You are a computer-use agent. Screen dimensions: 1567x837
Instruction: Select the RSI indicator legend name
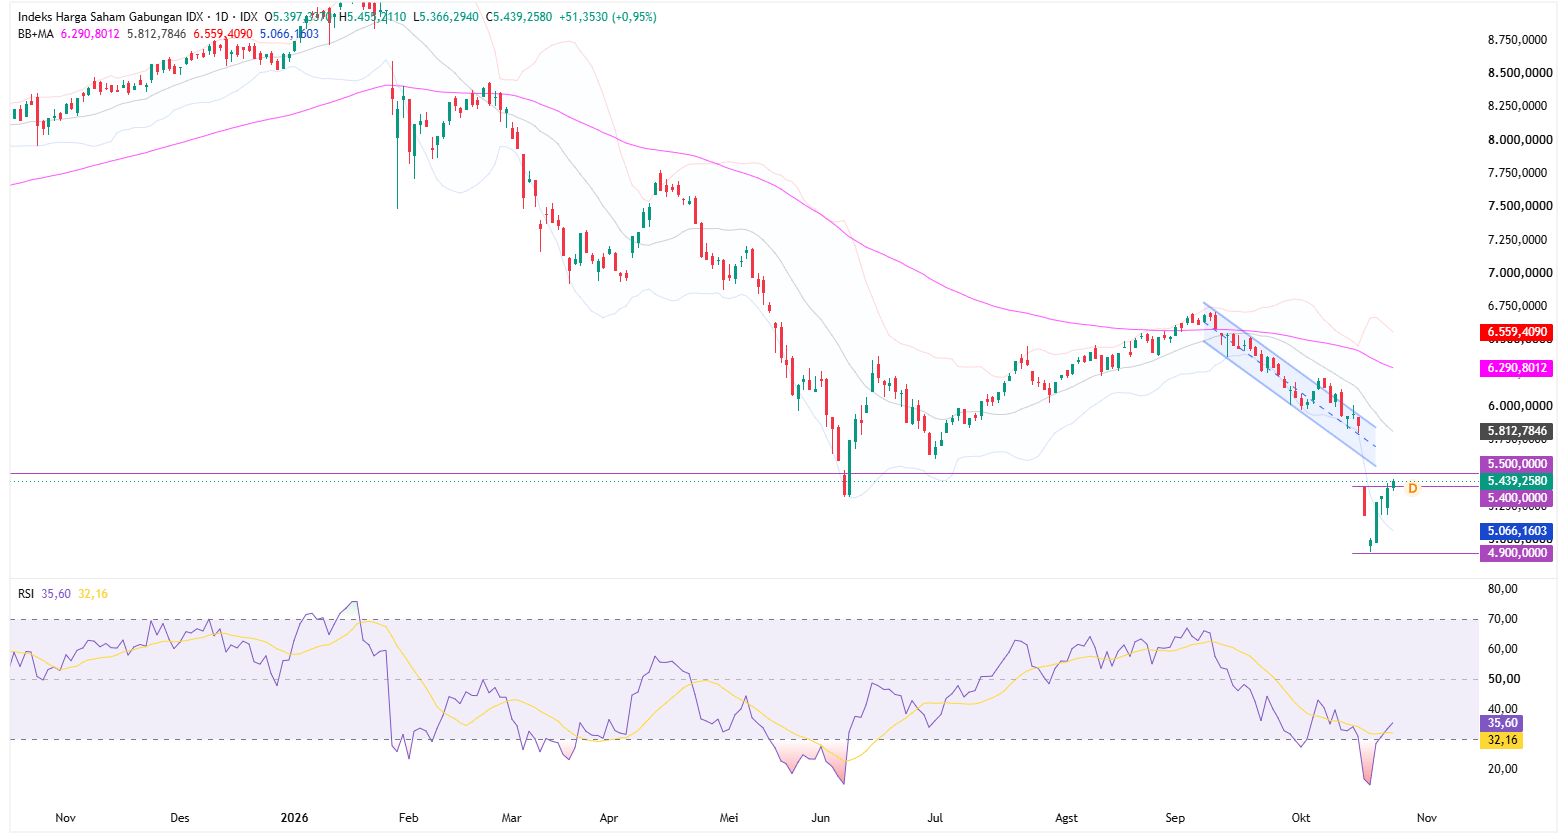click(26, 594)
